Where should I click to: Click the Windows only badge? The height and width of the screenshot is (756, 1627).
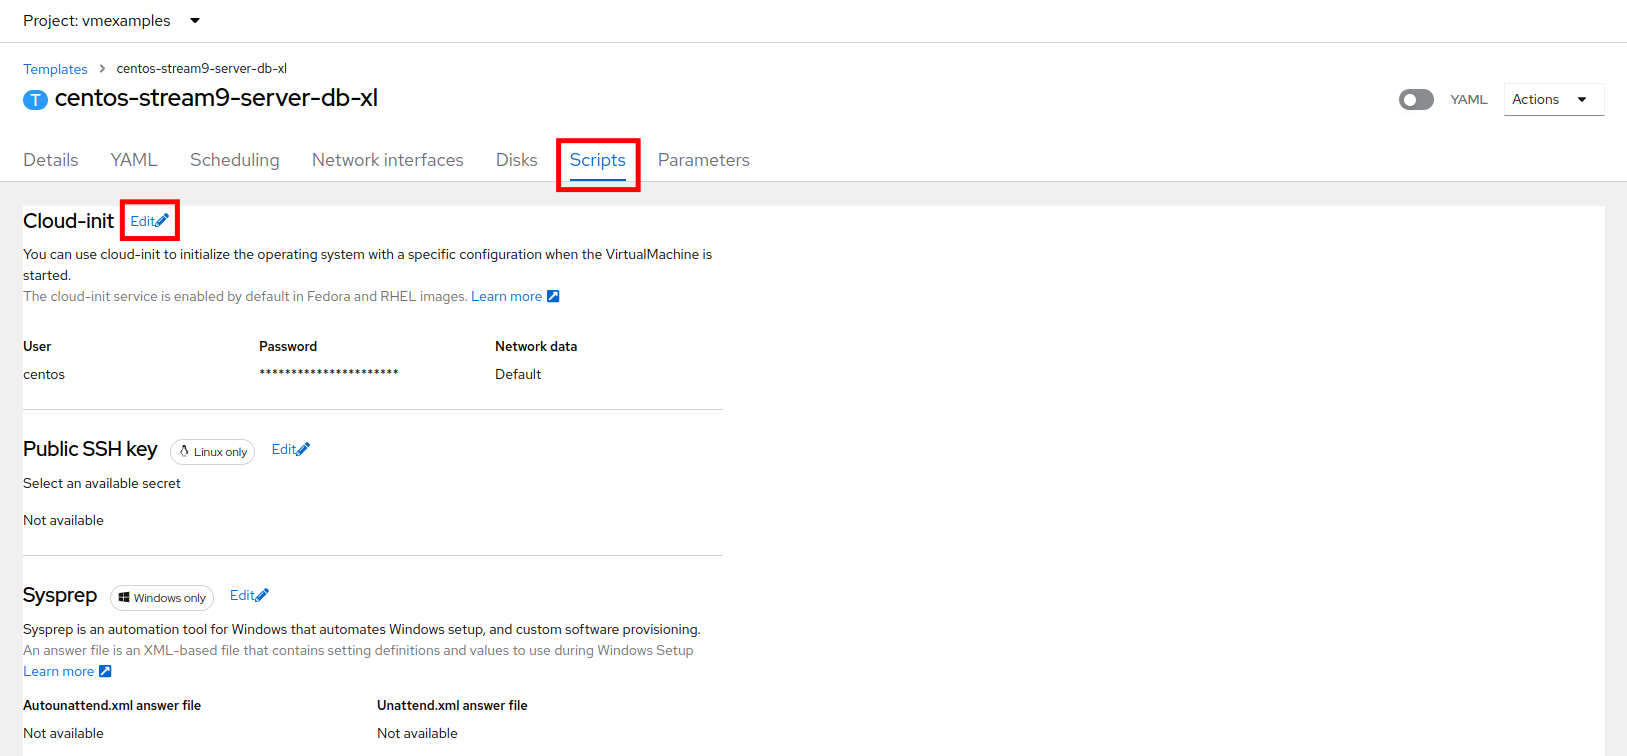click(162, 598)
